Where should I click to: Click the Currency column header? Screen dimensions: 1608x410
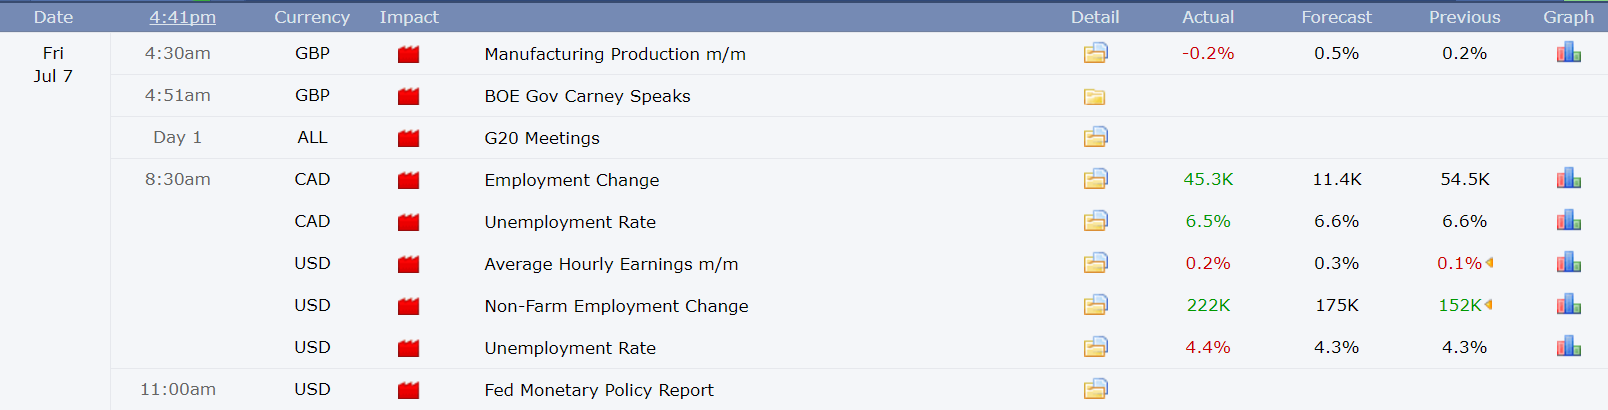click(x=312, y=17)
